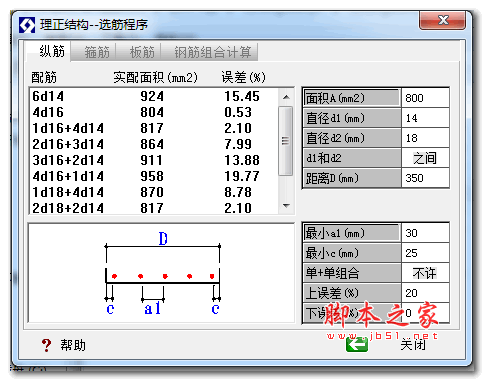Click the app logo icon in the title bar
This screenshot has height=382, width=485.
pyautogui.click(x=27, y=25)
